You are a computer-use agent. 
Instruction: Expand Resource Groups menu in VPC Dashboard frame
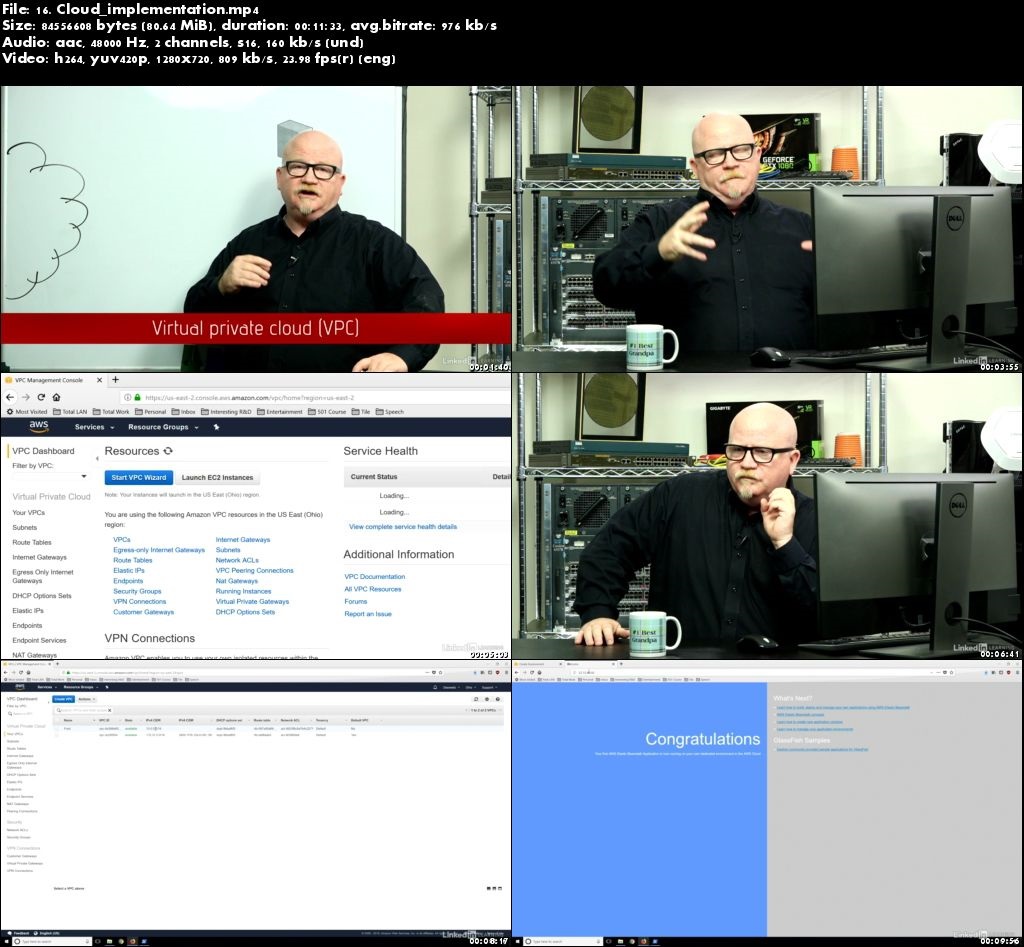(x=163, y=427)
